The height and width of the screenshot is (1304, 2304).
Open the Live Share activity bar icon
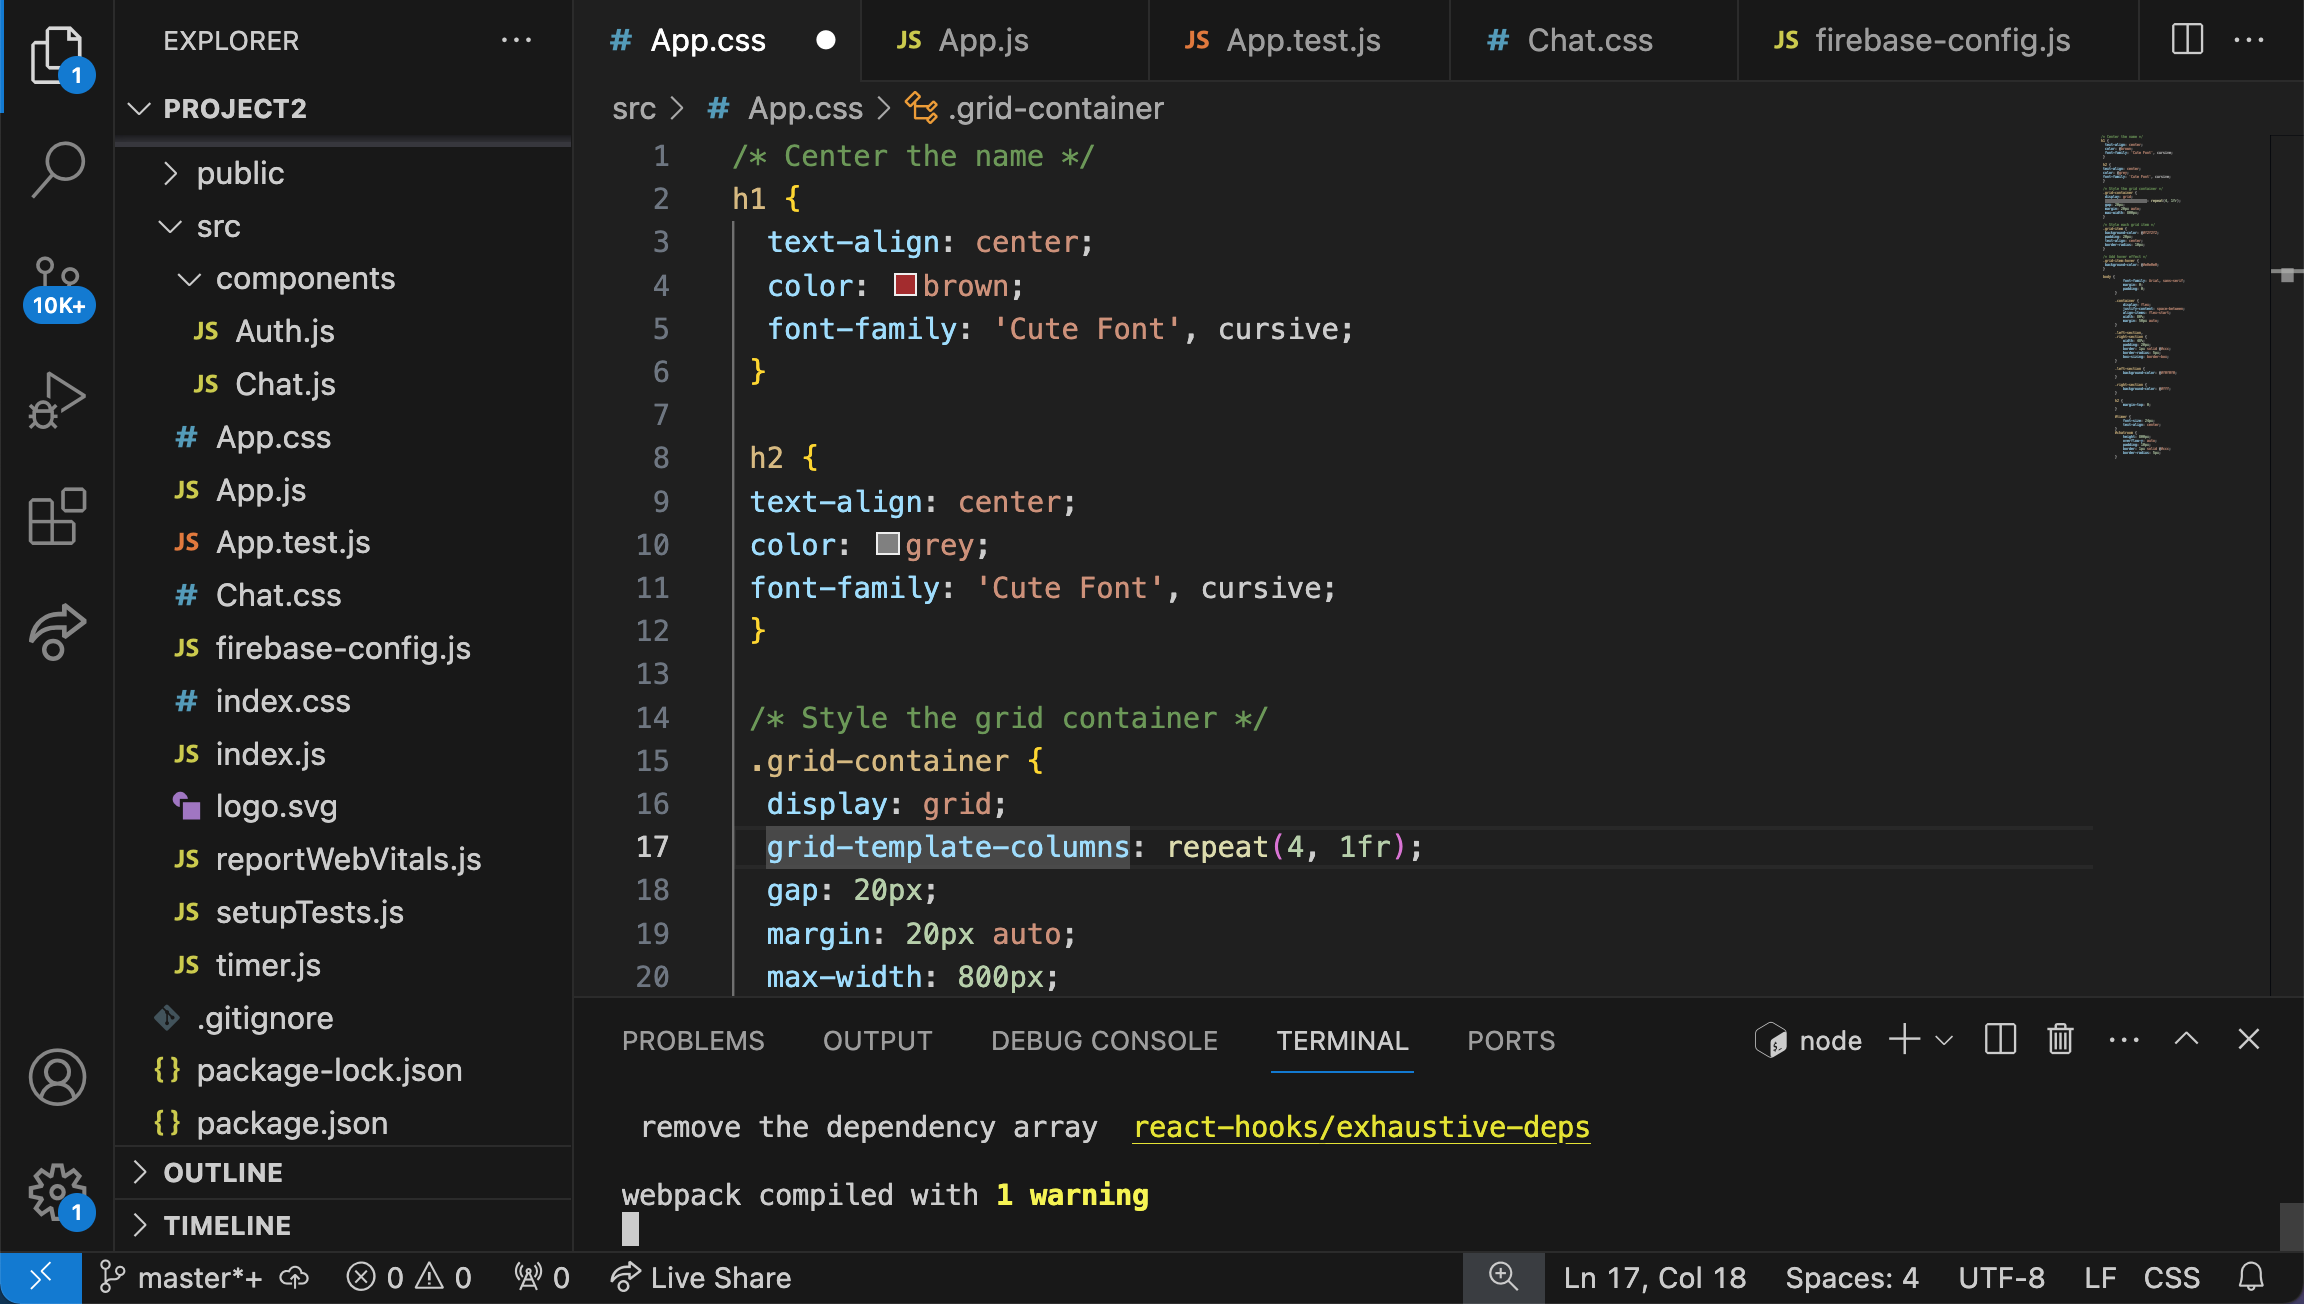pyautogui.click(x=57, y=632)
